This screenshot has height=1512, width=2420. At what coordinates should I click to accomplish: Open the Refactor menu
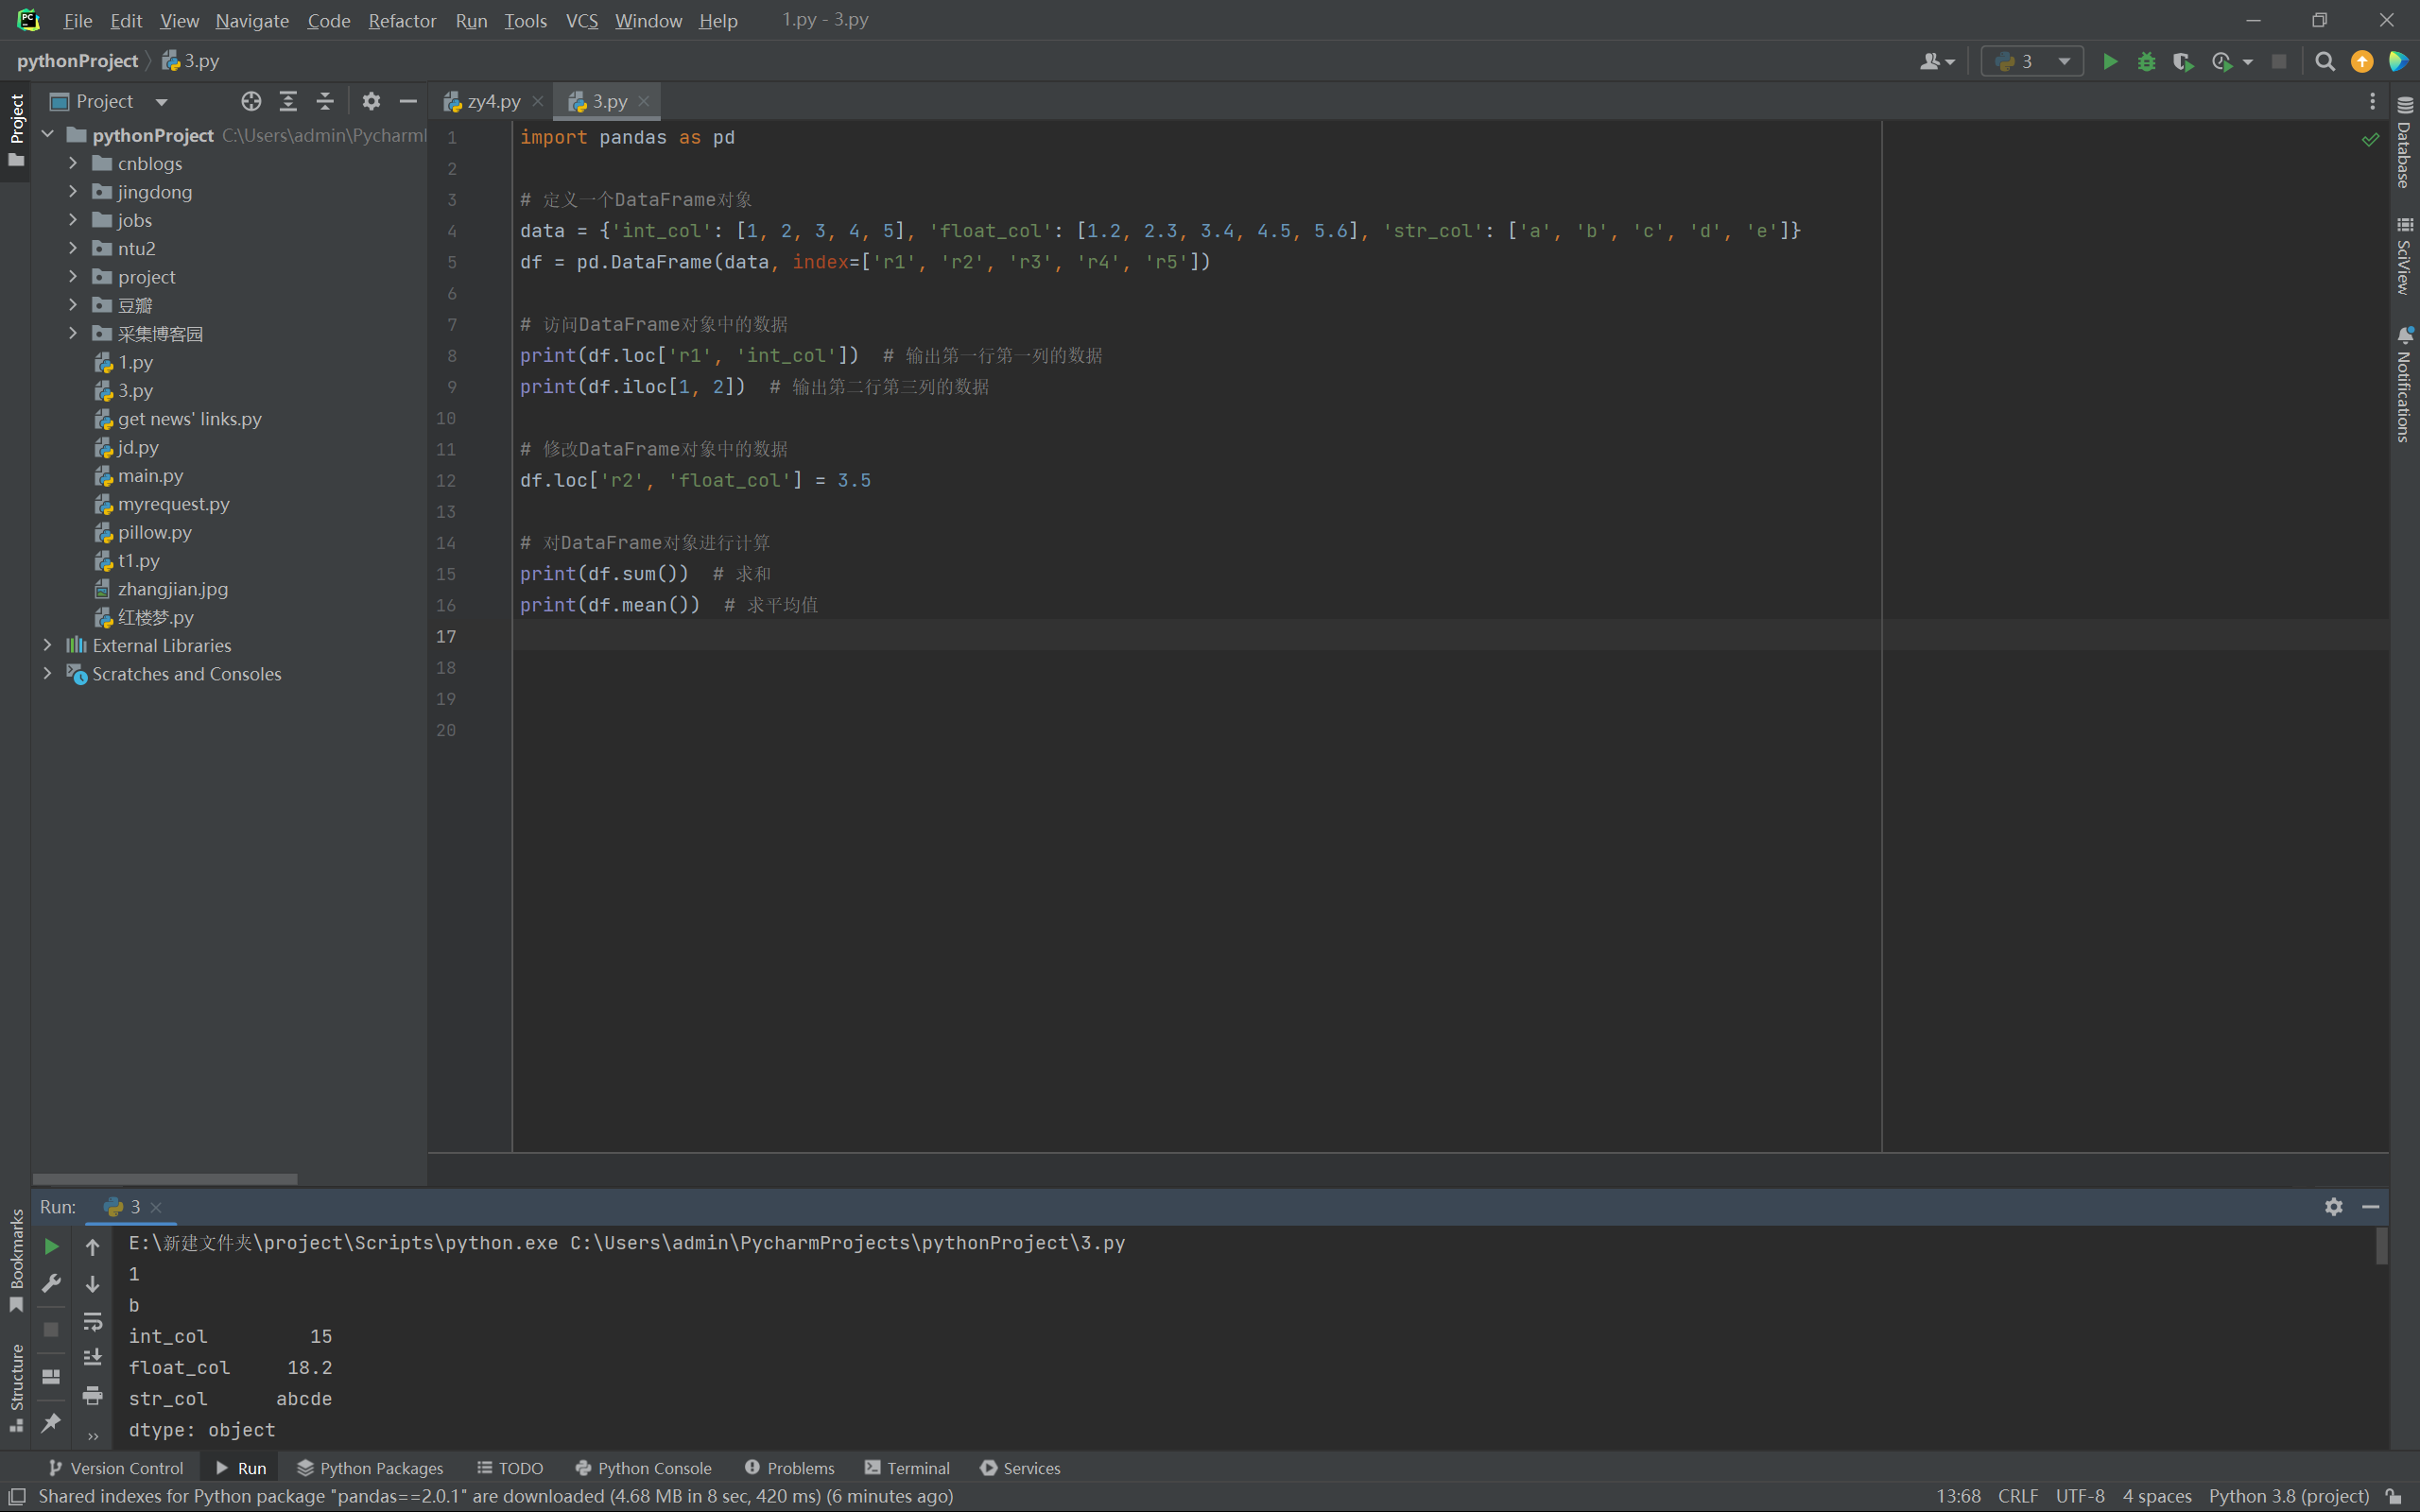(x=401, y=20)
